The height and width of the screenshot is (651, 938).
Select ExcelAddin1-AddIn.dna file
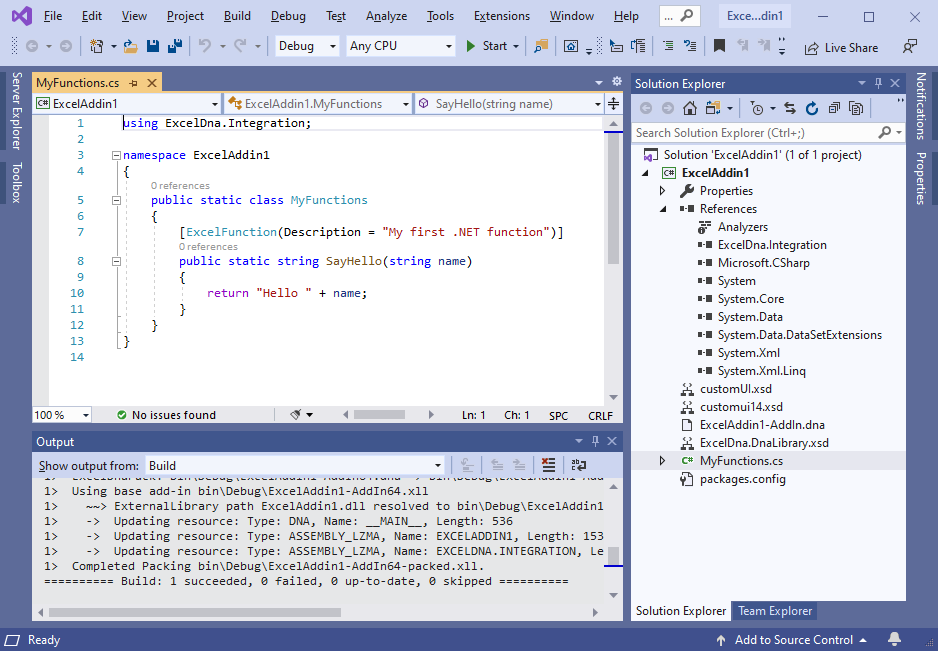pos(762,425)
